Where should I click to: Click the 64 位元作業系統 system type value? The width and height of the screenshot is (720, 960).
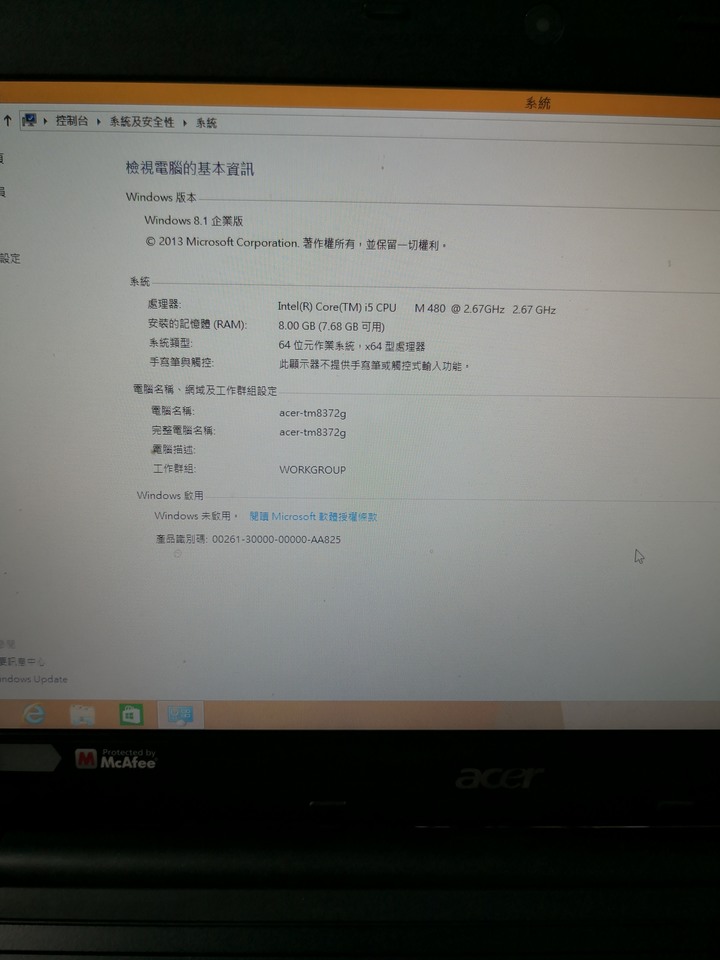351,346
